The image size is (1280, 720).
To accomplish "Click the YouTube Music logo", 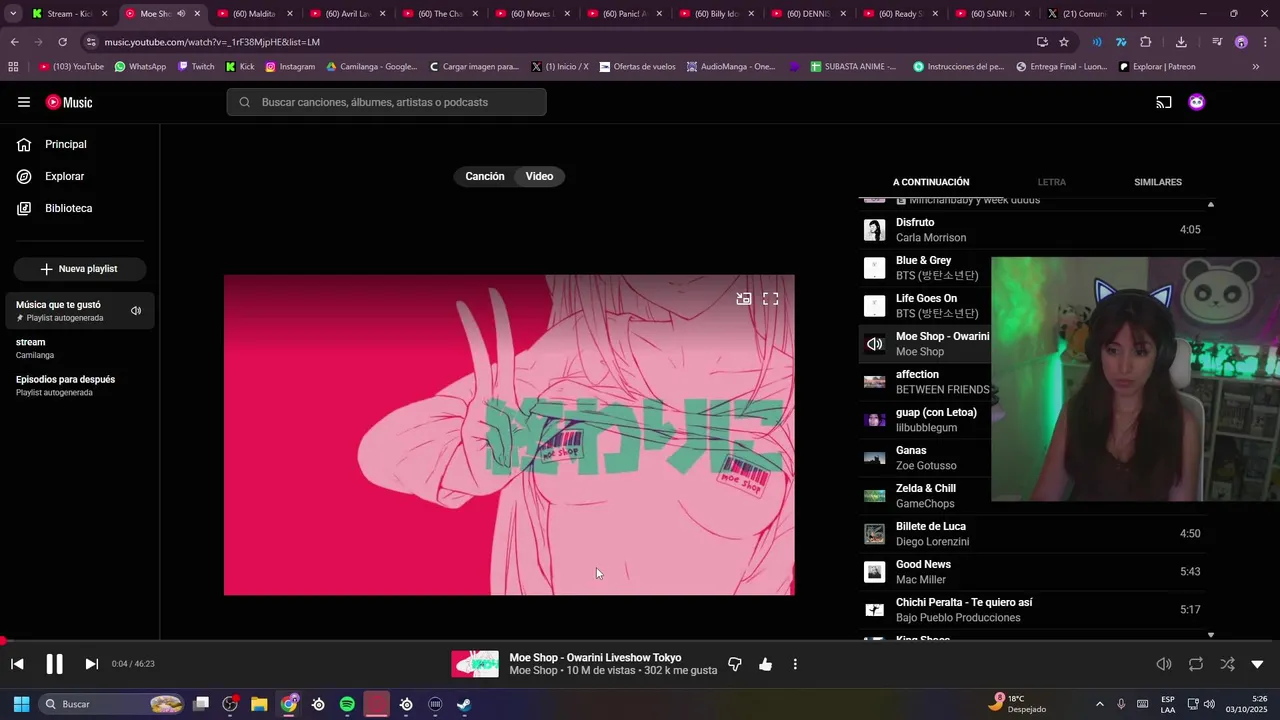I will [x=69, y=102].
